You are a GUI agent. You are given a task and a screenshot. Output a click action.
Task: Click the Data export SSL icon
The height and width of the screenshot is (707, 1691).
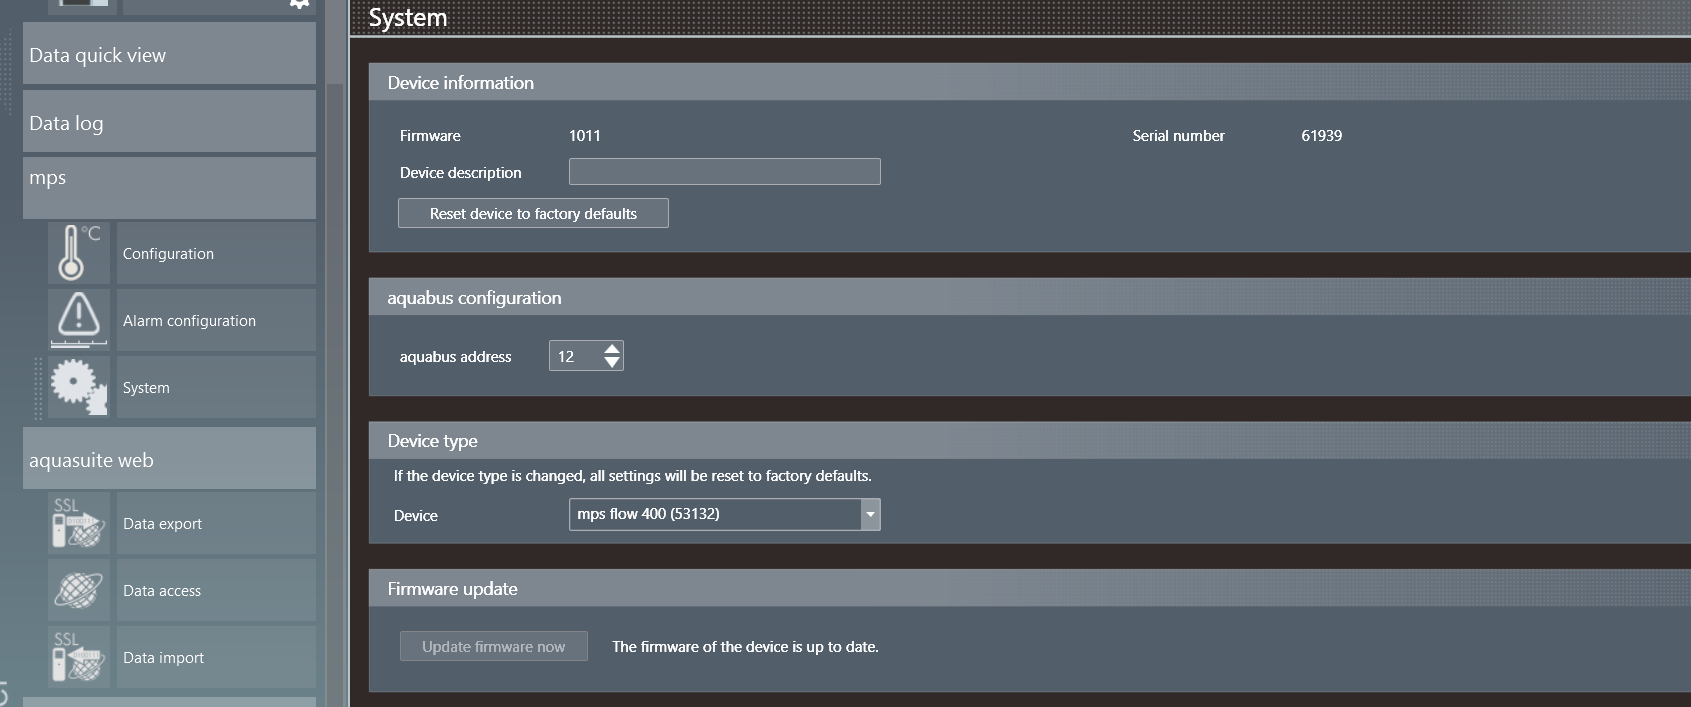(78, 523)
